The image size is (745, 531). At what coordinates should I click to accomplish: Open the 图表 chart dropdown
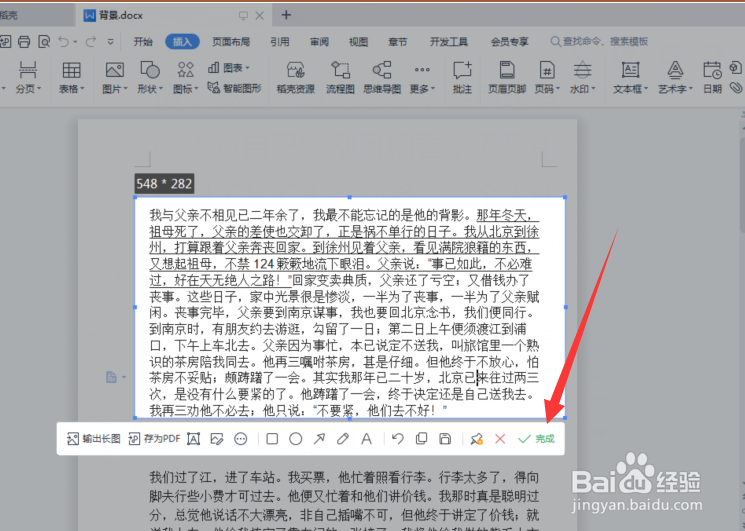tap(229, 68)
